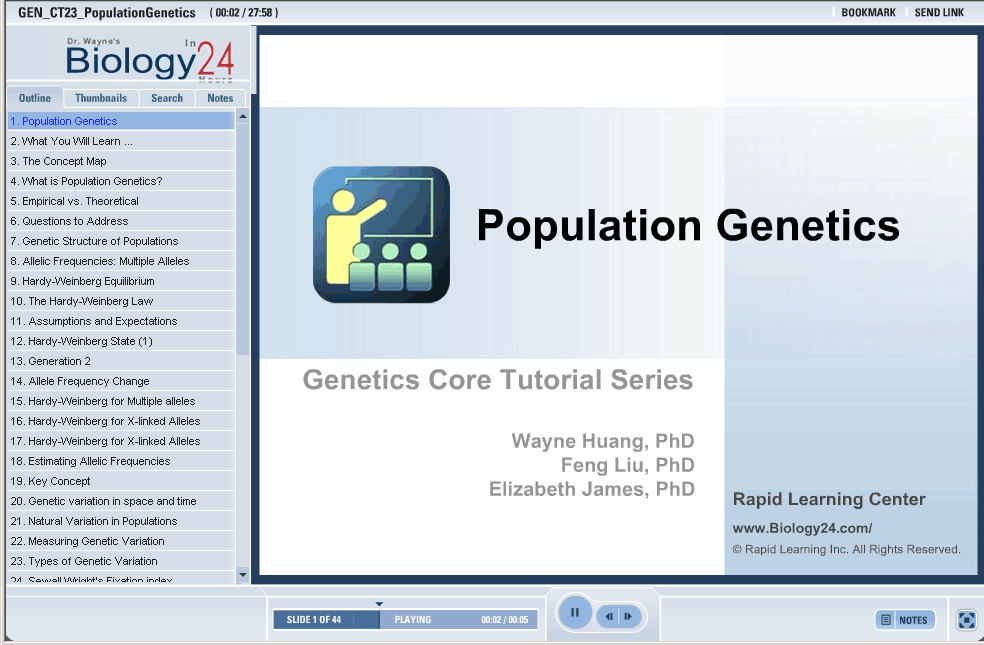Toggle full screen view icon
984x645 pixels.
(966, 620)
